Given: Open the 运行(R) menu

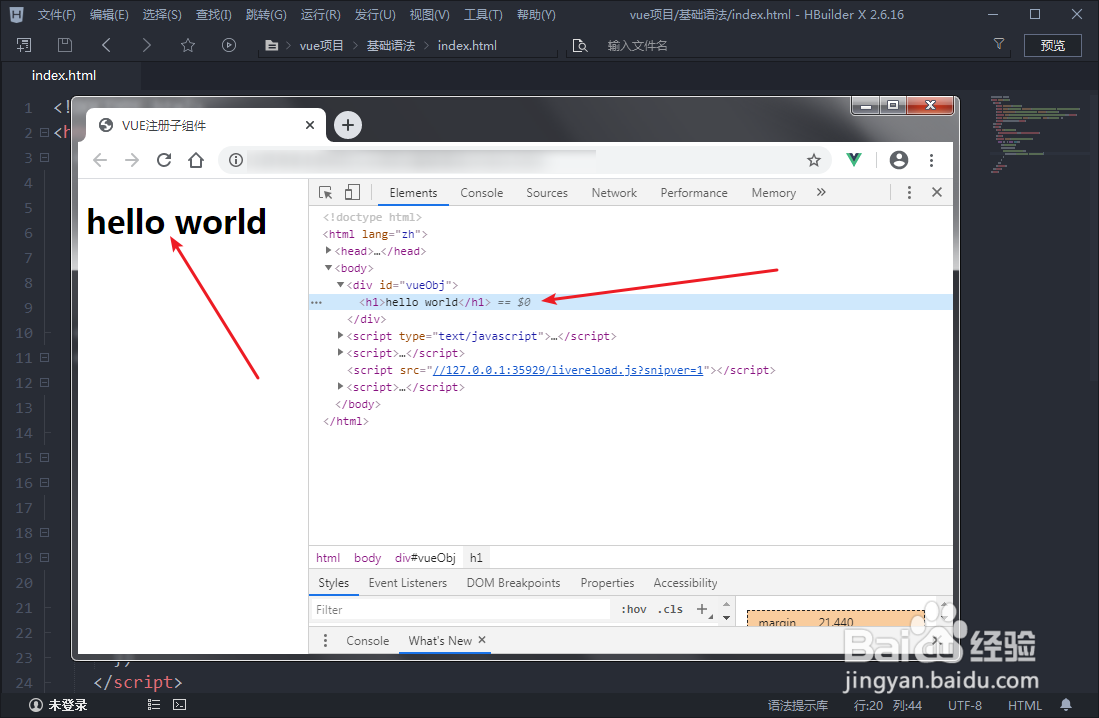Looking at the screenshot, I should (x=320, y=15).
